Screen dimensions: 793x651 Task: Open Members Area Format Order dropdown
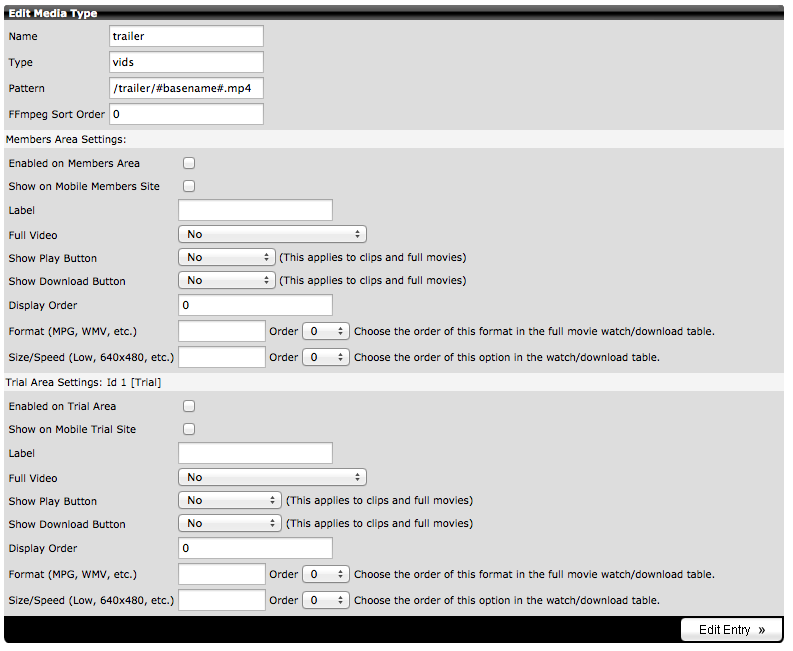(x=326, y=332)
